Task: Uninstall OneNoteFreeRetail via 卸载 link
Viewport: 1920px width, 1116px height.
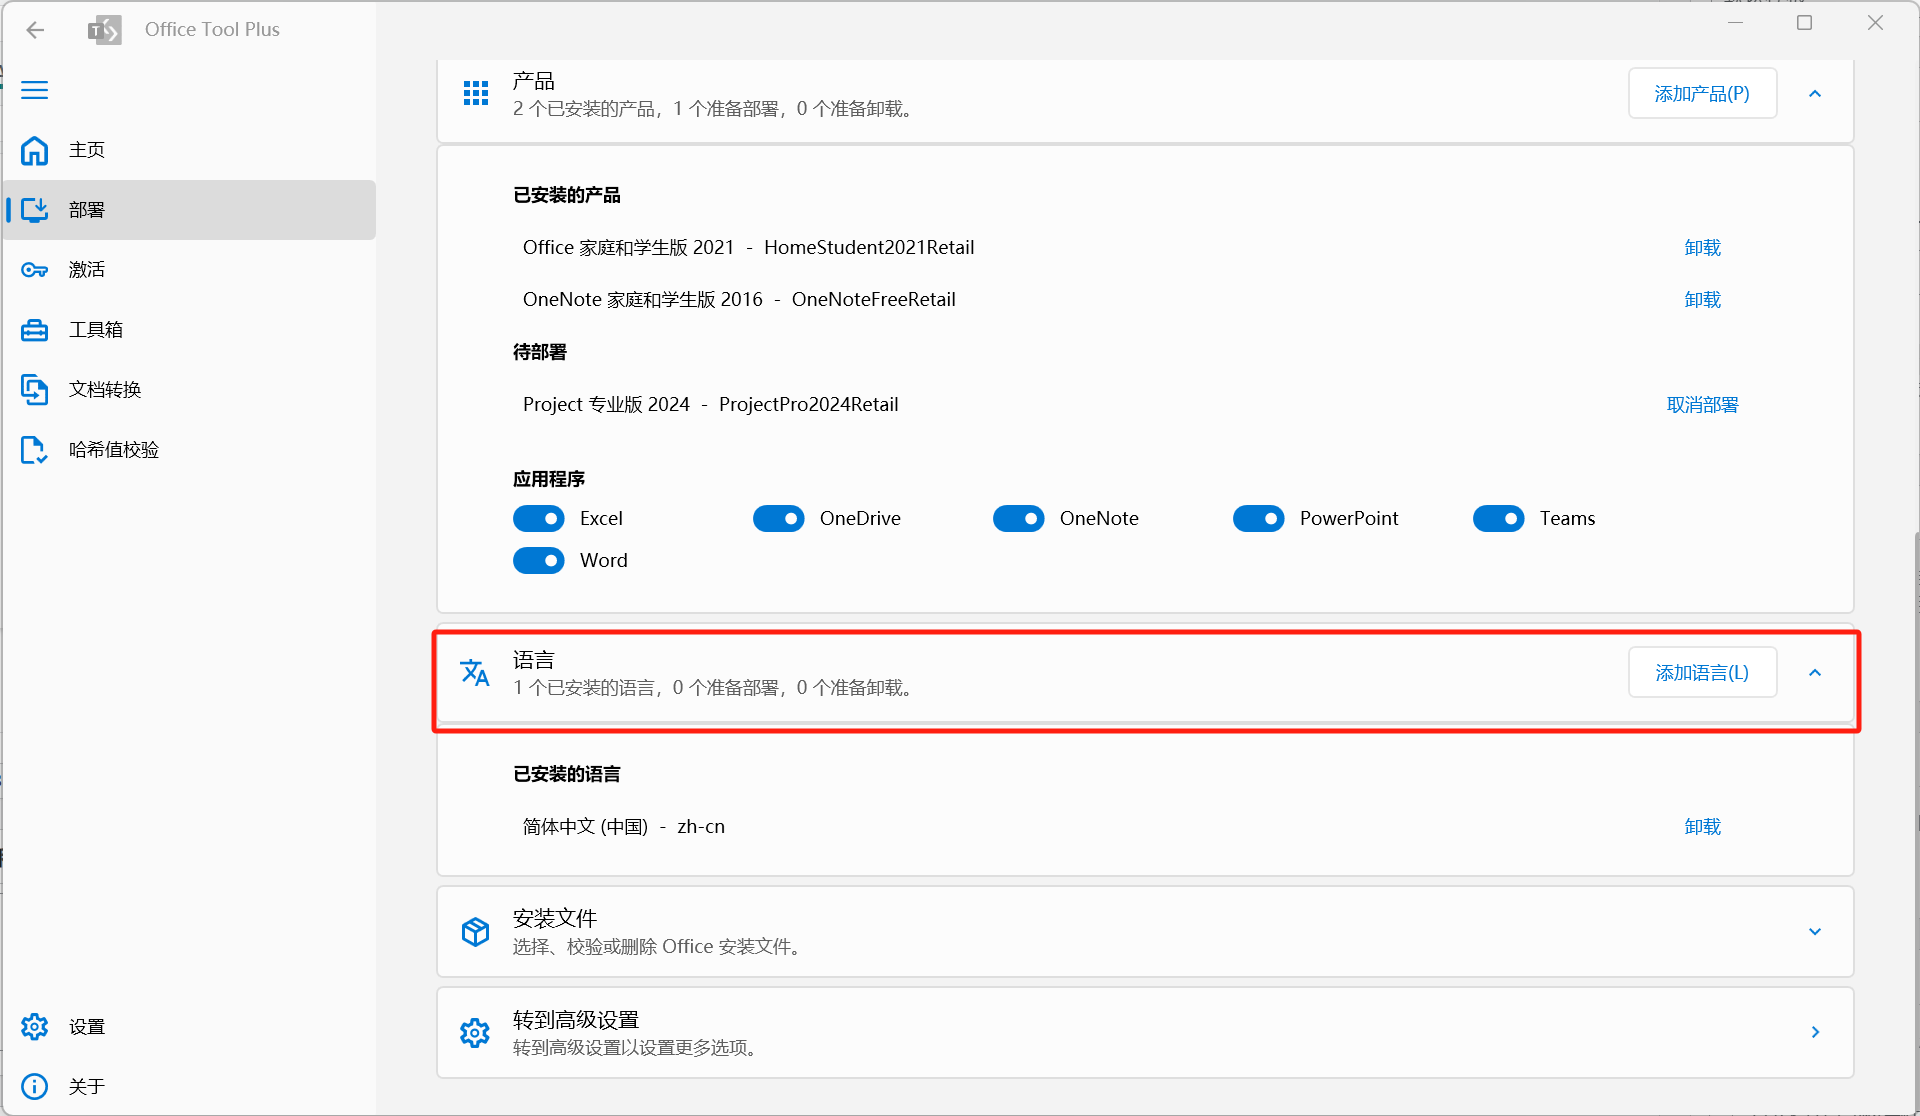Action: [1702, 300]
